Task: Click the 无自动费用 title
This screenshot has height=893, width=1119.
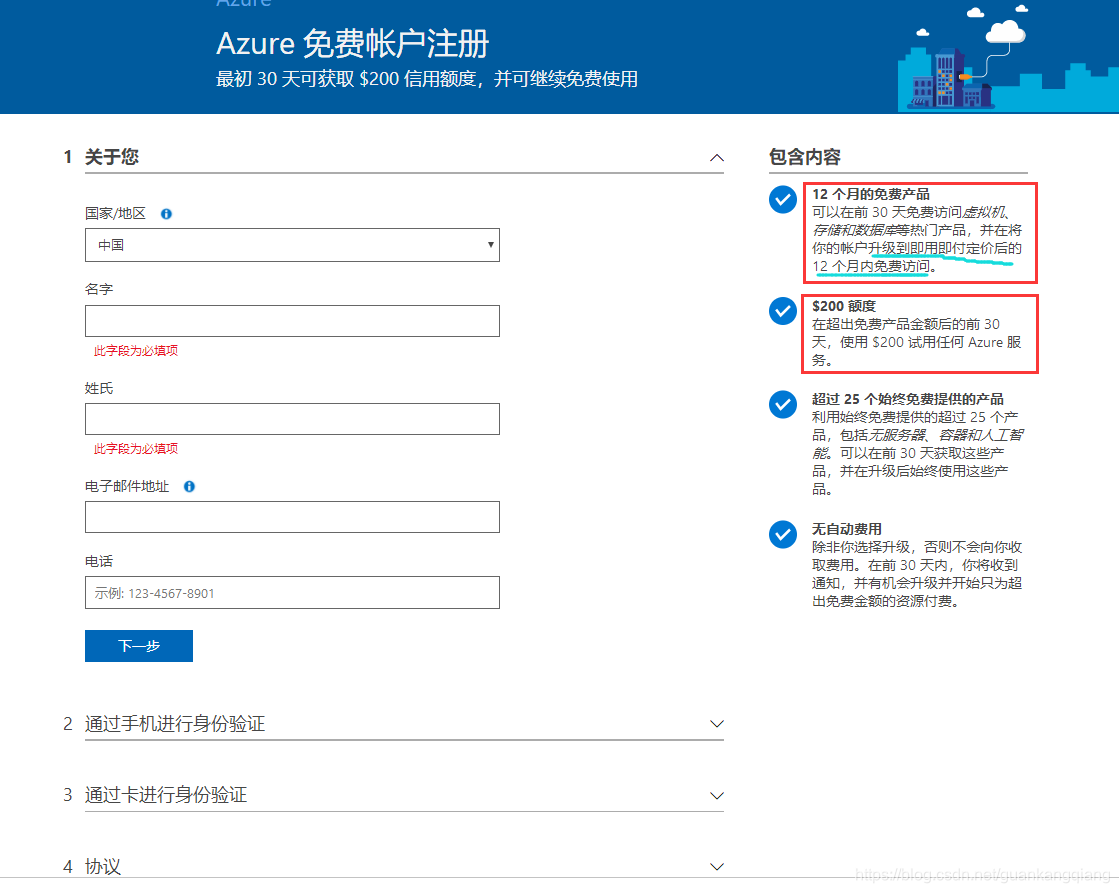Action: coord(847,529)
